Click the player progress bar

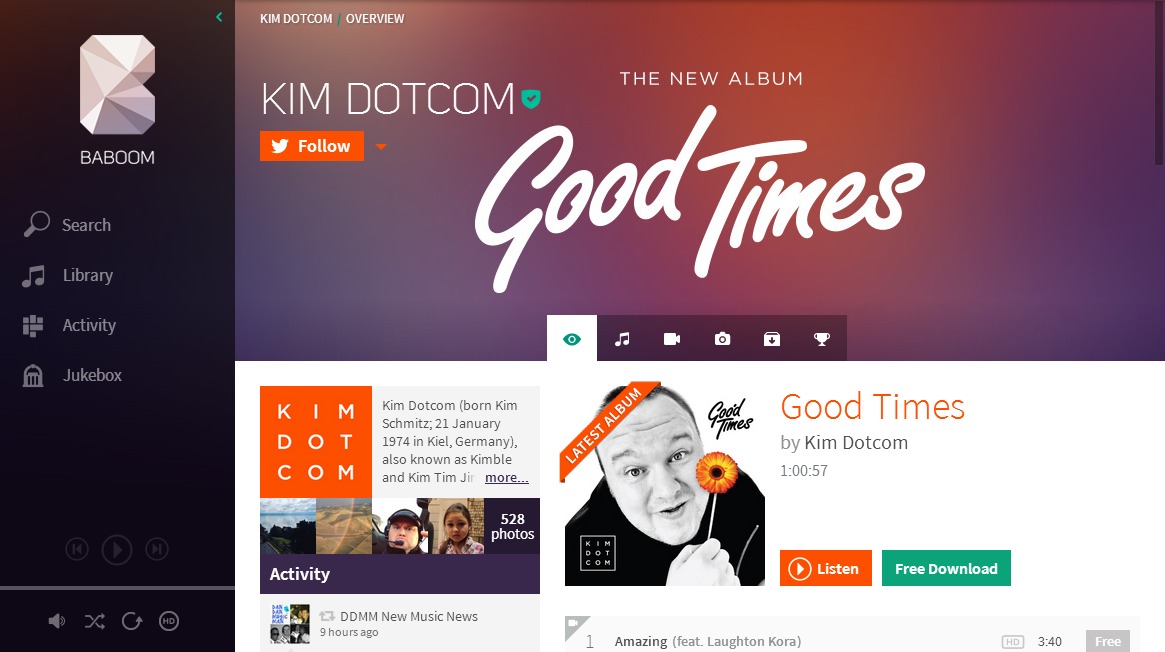117,588
